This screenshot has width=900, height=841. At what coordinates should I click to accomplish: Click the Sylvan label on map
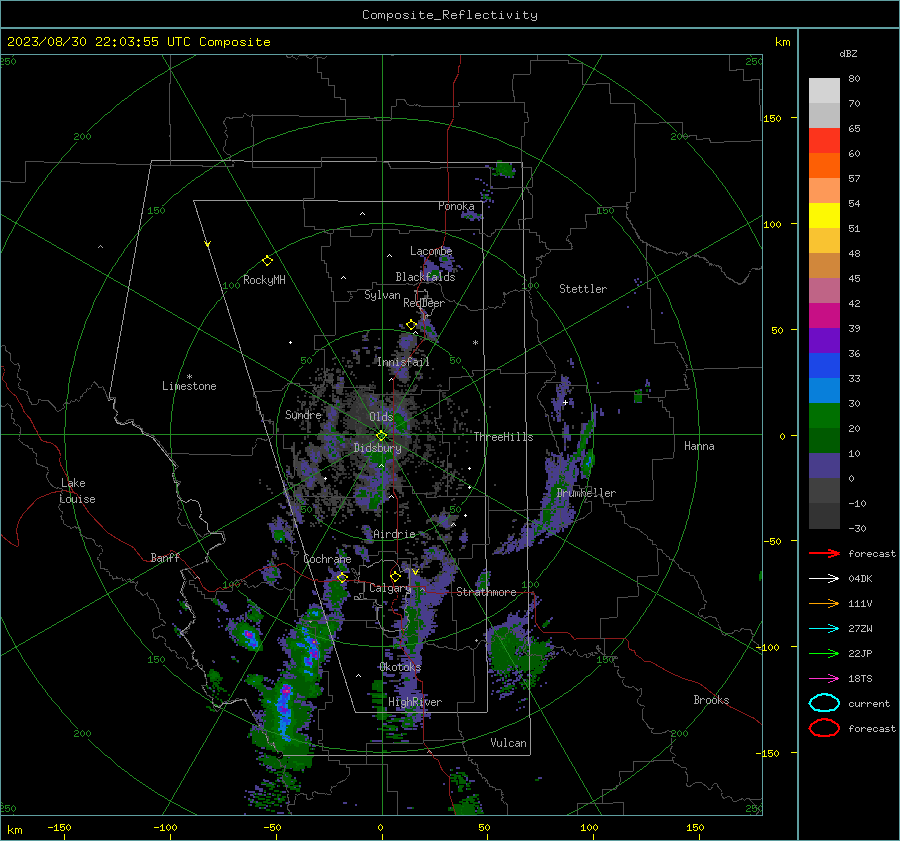coord(382,295)
